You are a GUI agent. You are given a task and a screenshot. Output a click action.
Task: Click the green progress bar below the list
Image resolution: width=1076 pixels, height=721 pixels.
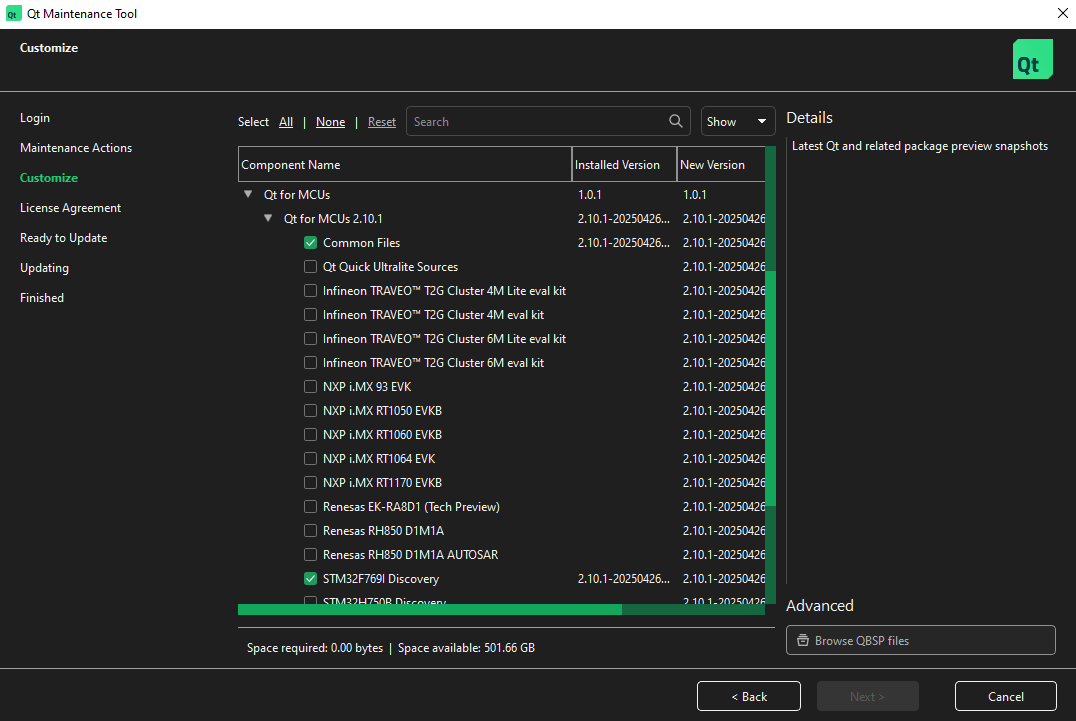[430, 608]
